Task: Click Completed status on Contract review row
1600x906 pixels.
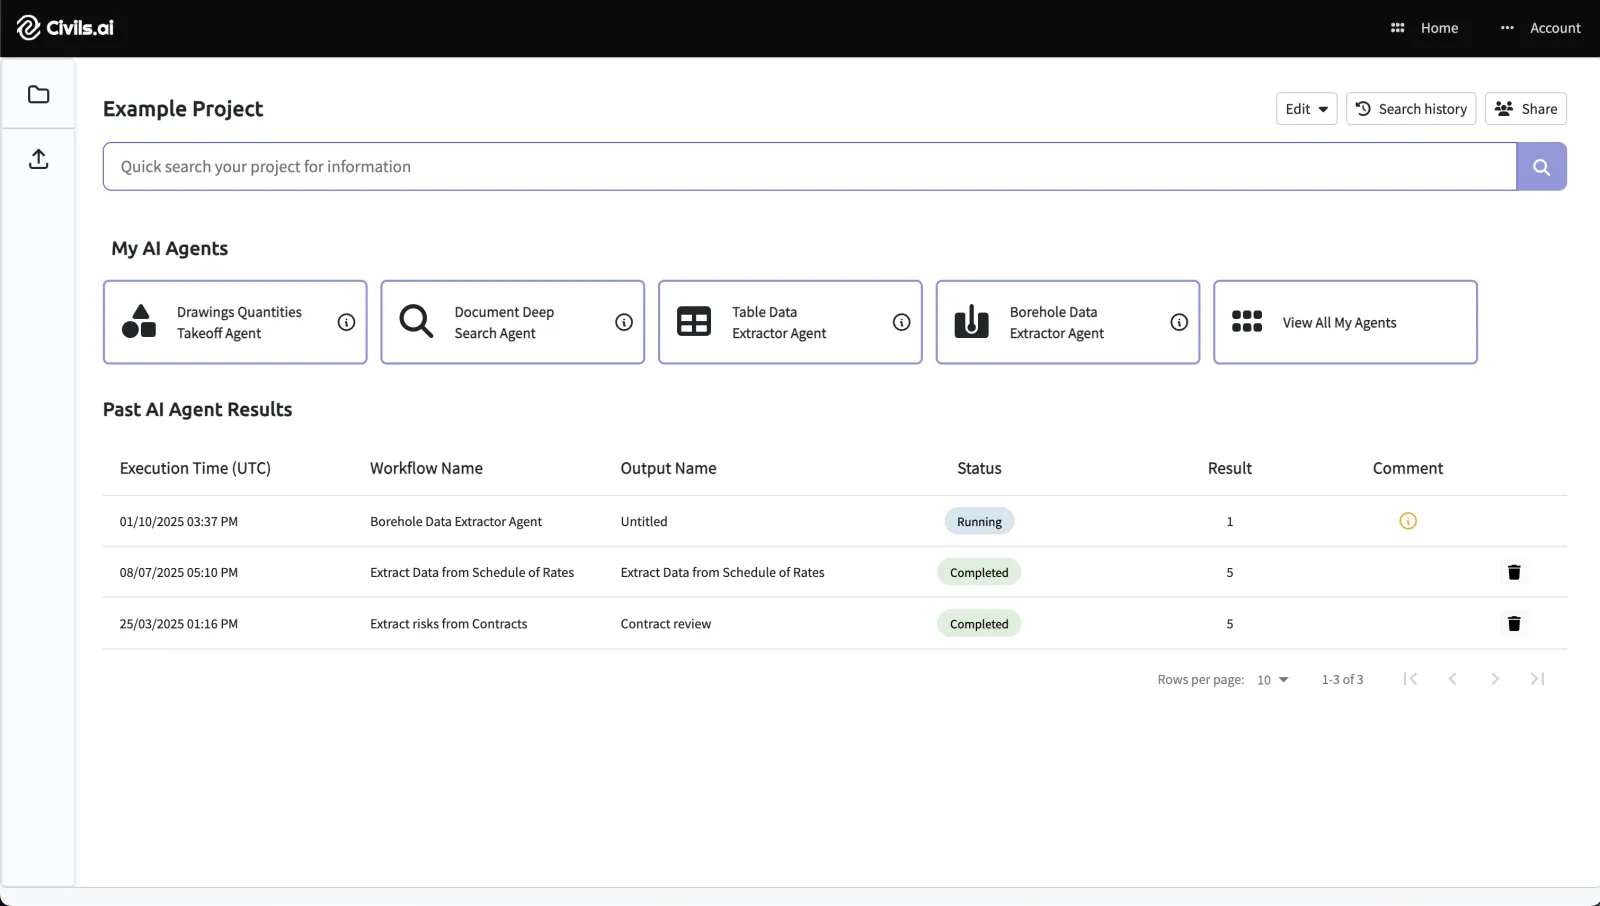Action: click(x=979, y=624)
